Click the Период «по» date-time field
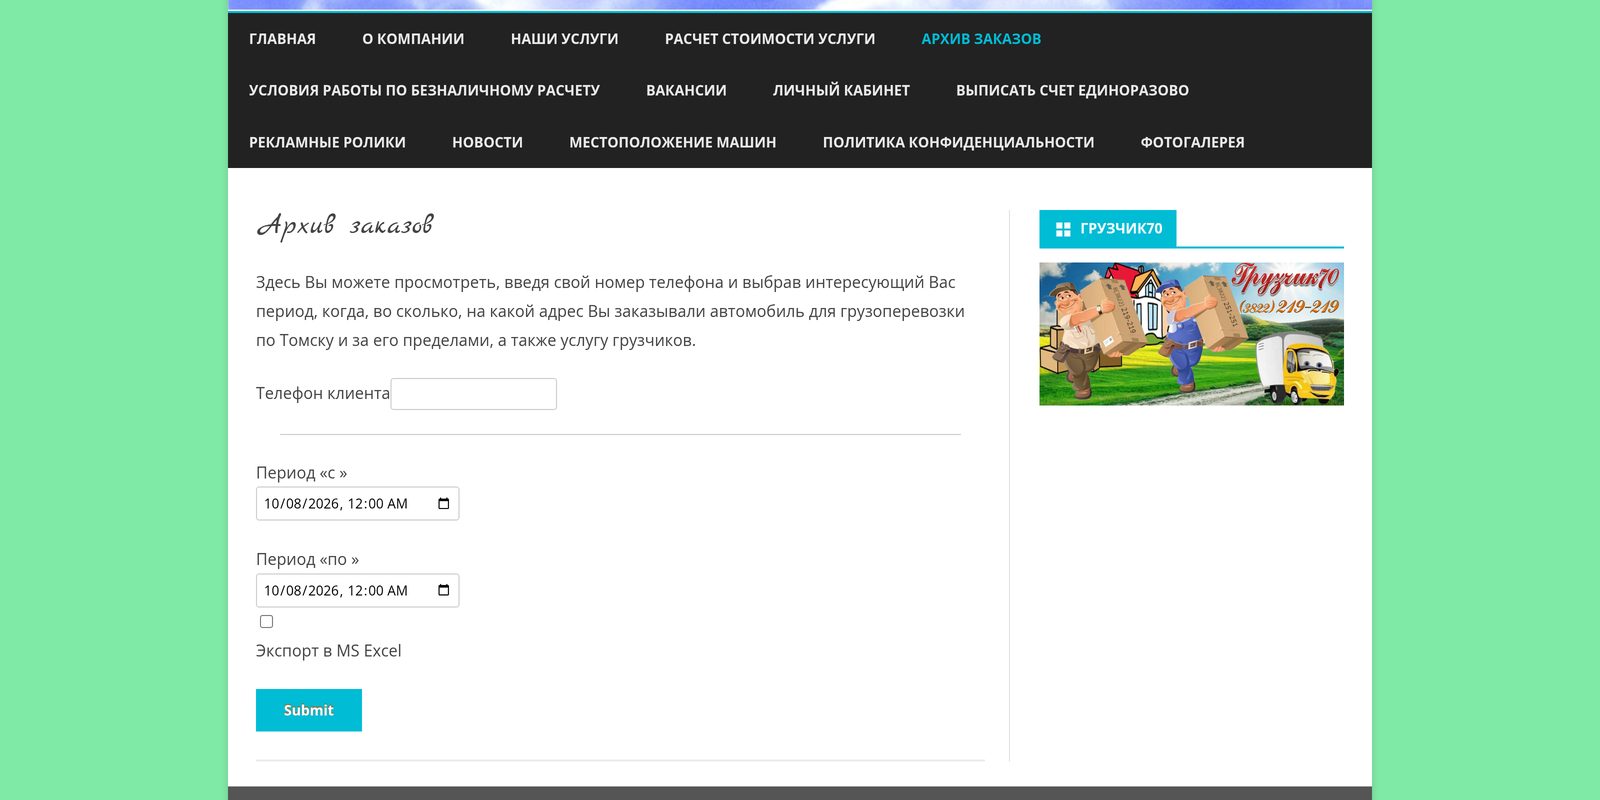 357,591
